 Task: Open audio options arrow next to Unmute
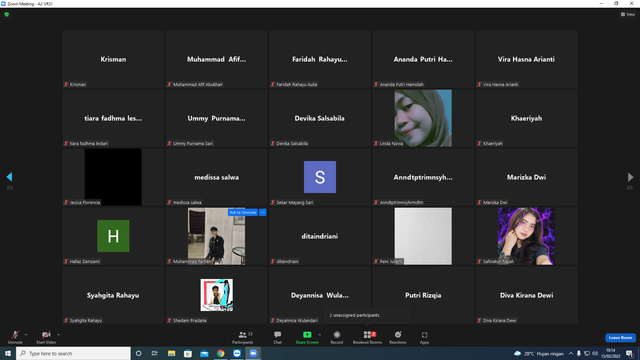pos(26,335)
